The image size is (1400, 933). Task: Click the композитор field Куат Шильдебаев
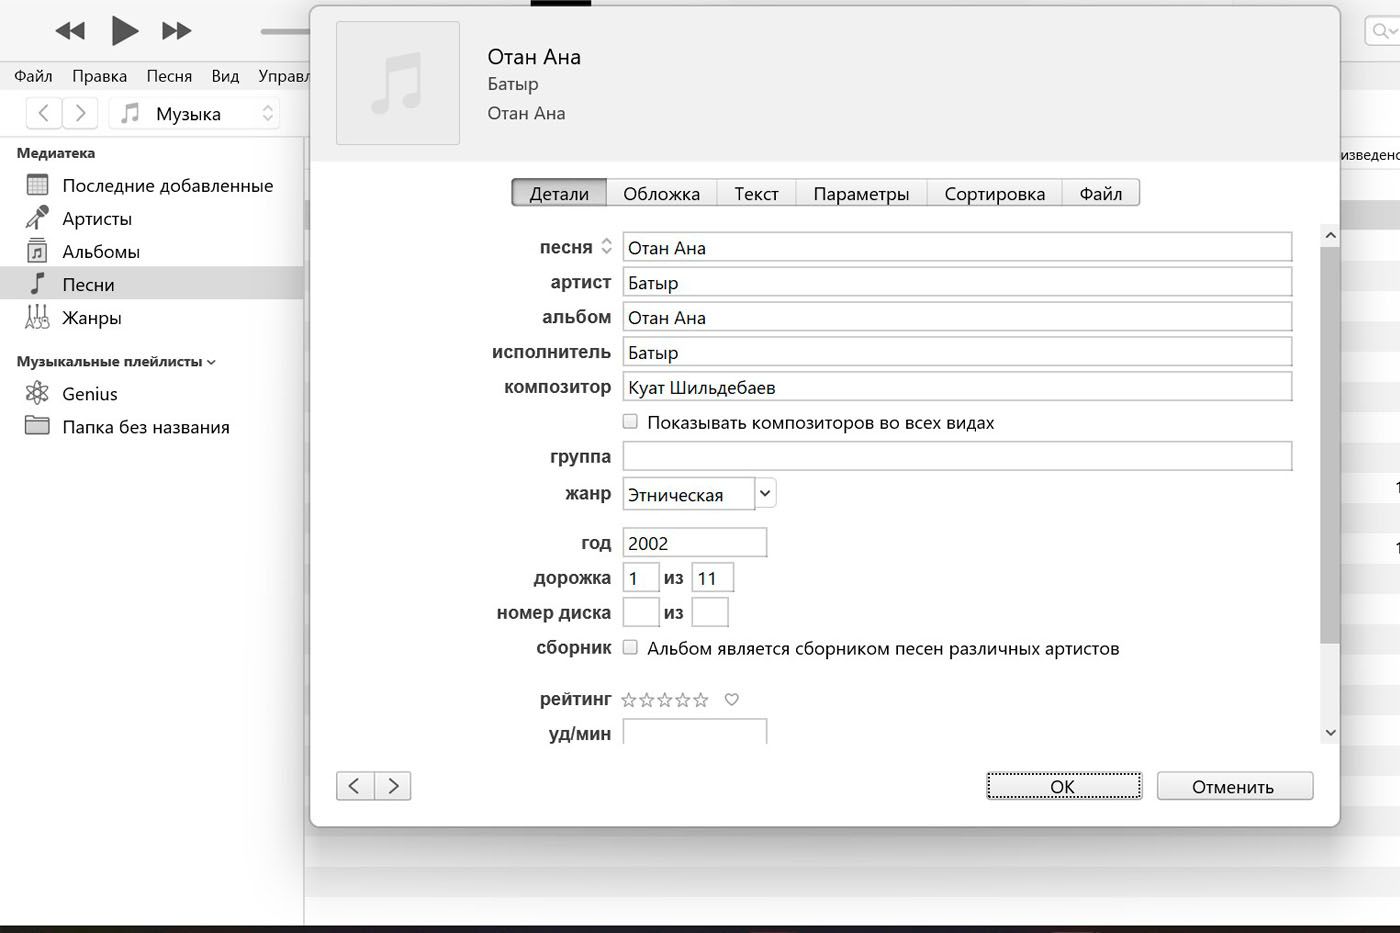point(957,387)
